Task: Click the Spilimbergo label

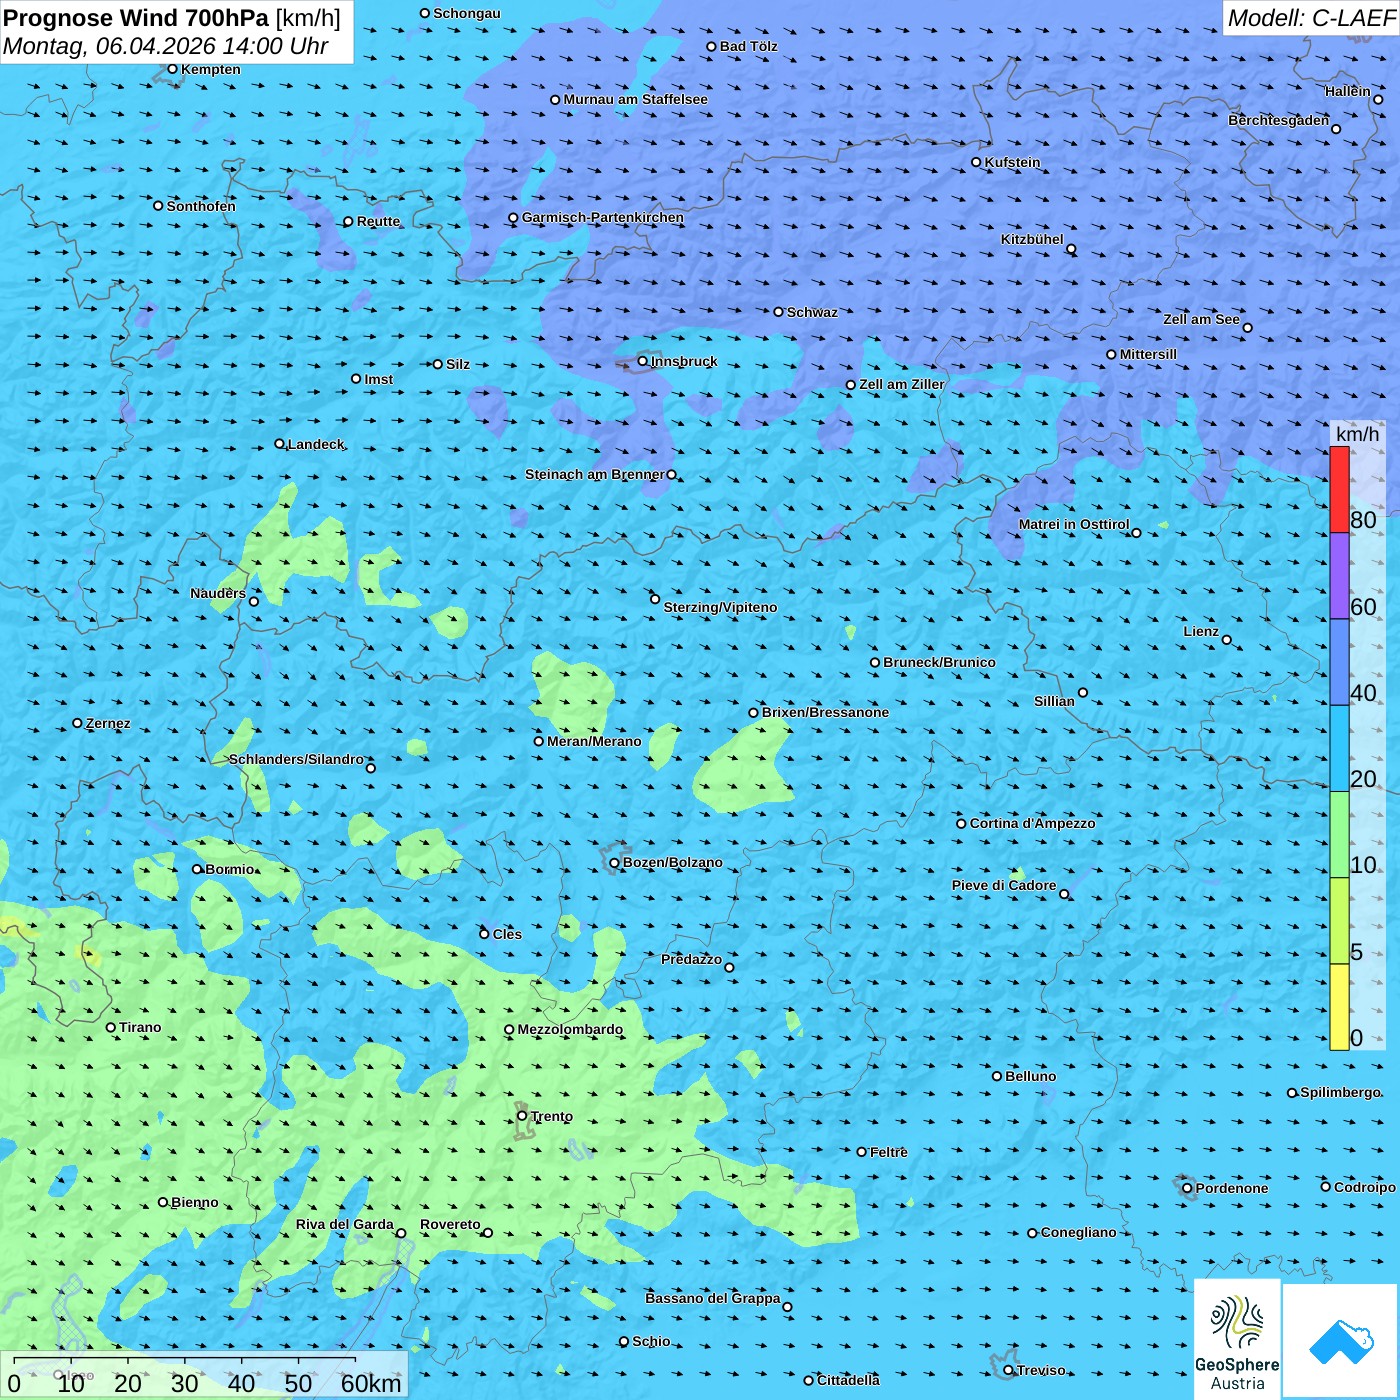Action: click(x=1340, y=1092)
